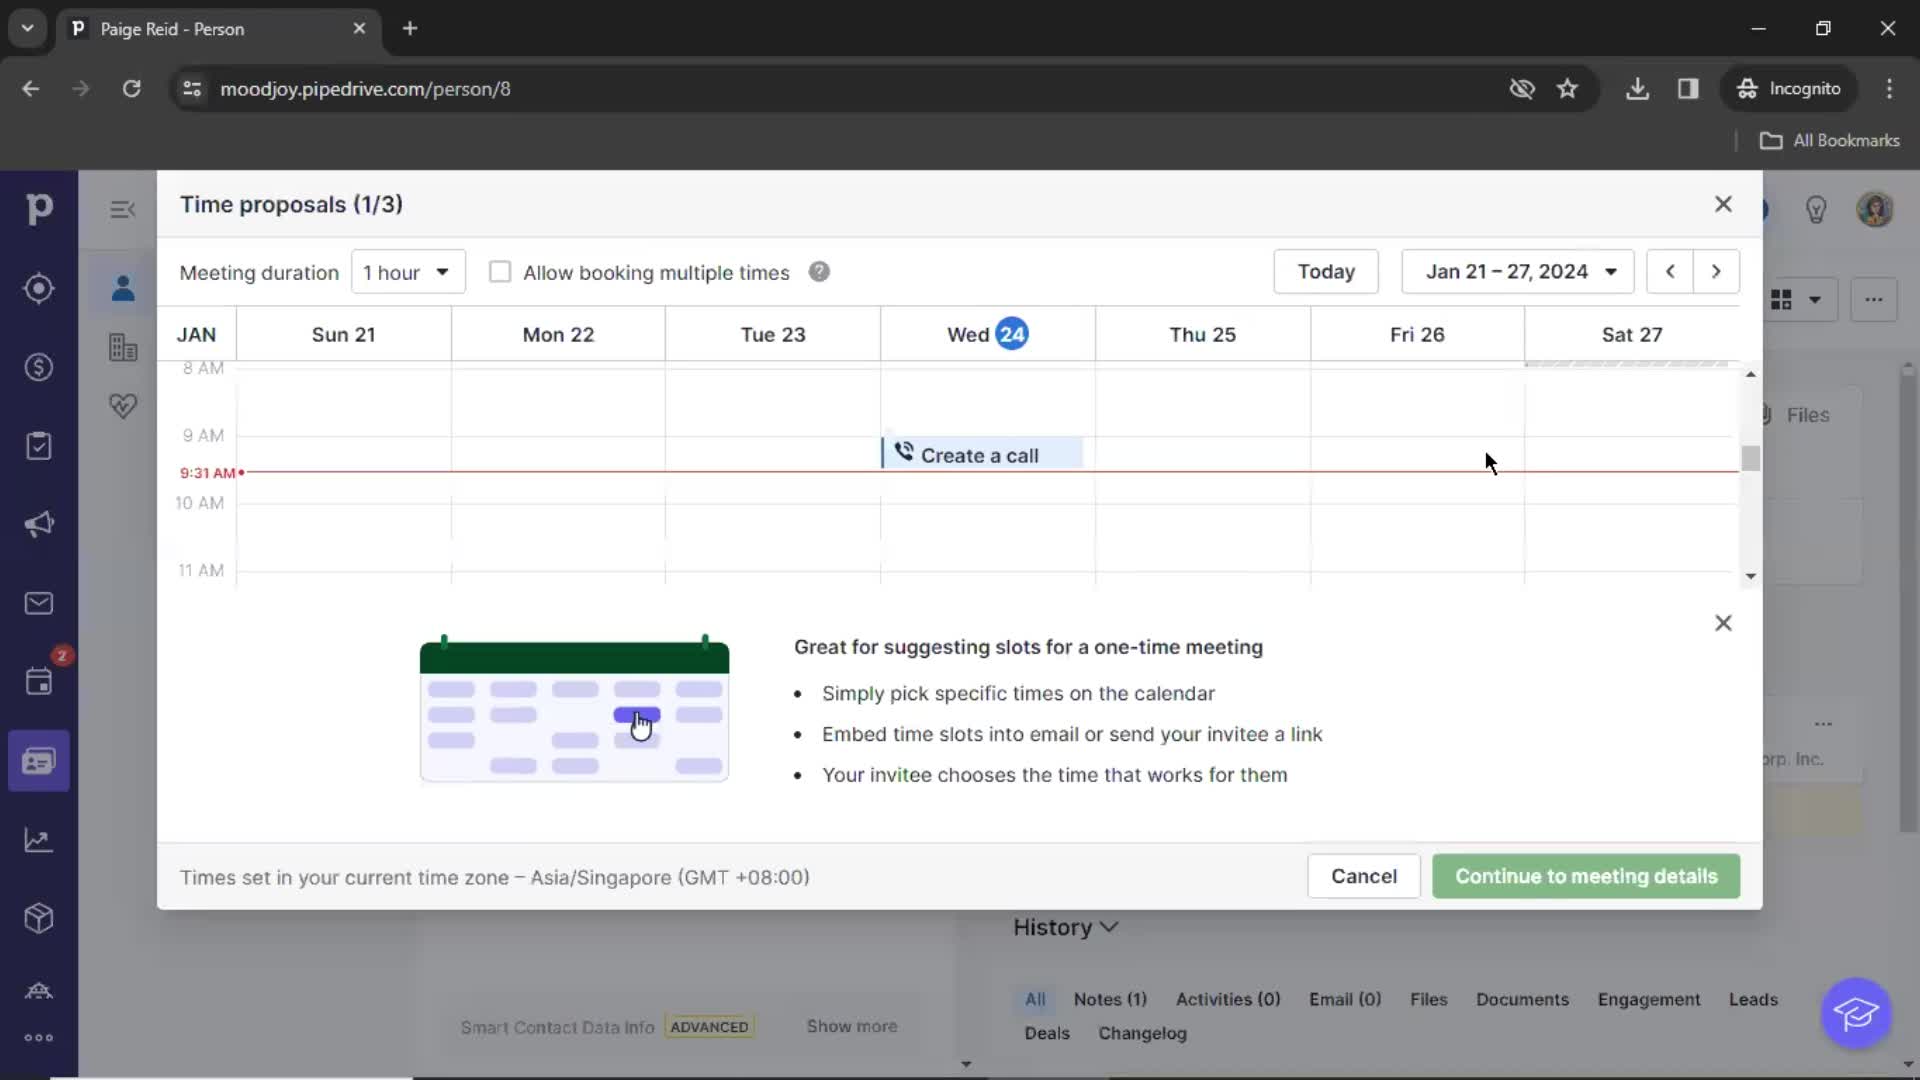This screenshot has width=1920, height=1080.
Task: Switch to the Notes tab in History
Action: [1108, 998]
